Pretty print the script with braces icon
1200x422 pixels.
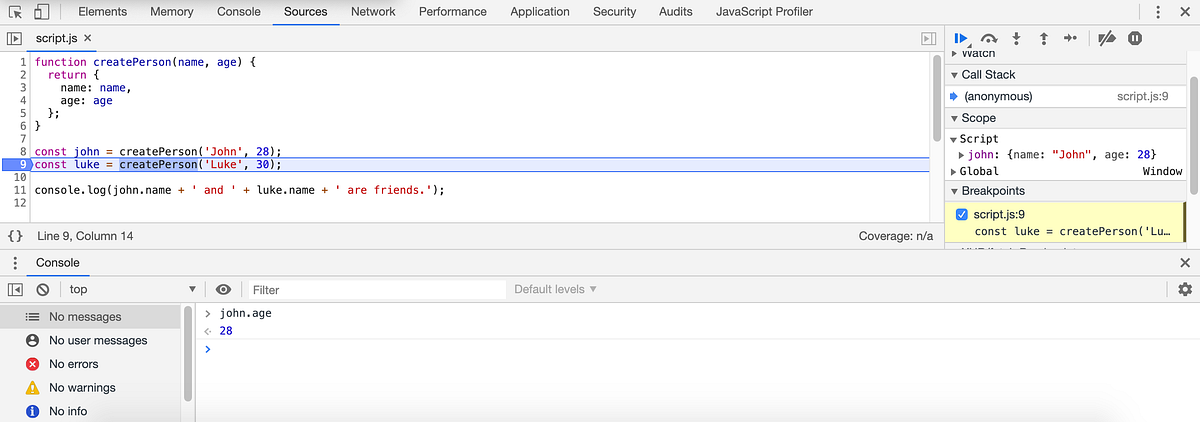[x=15, y=236]
